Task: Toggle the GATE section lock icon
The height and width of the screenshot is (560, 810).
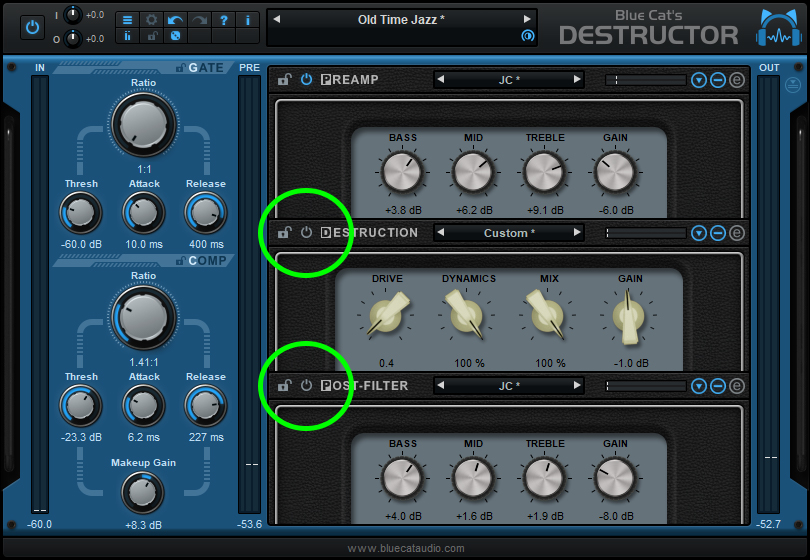Action: [x=181, y=68]
